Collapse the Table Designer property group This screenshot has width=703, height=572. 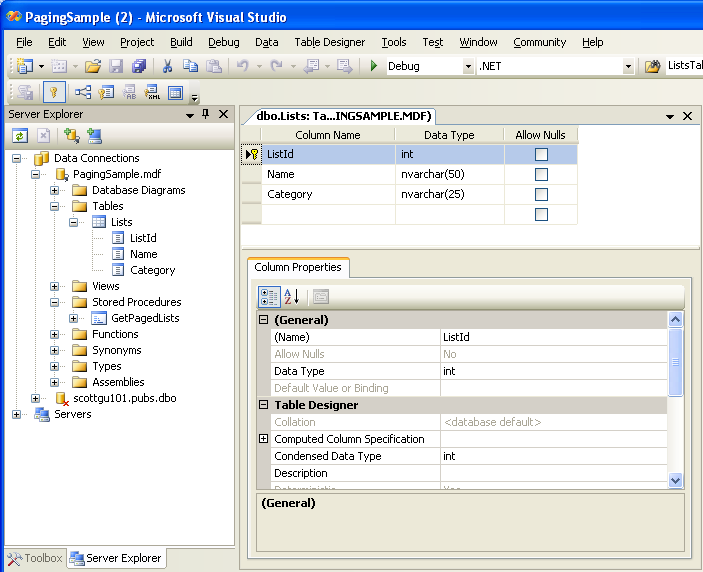[x=264, y=405]
